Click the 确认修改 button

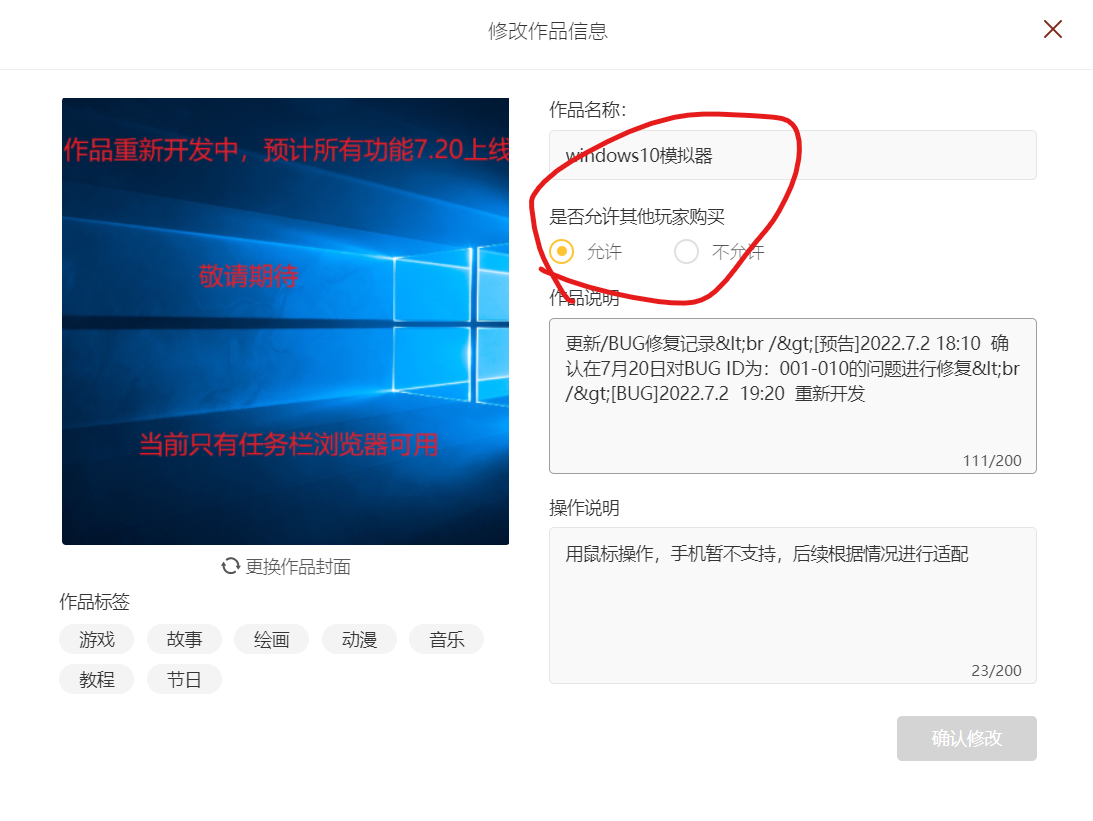coord(966,738)
